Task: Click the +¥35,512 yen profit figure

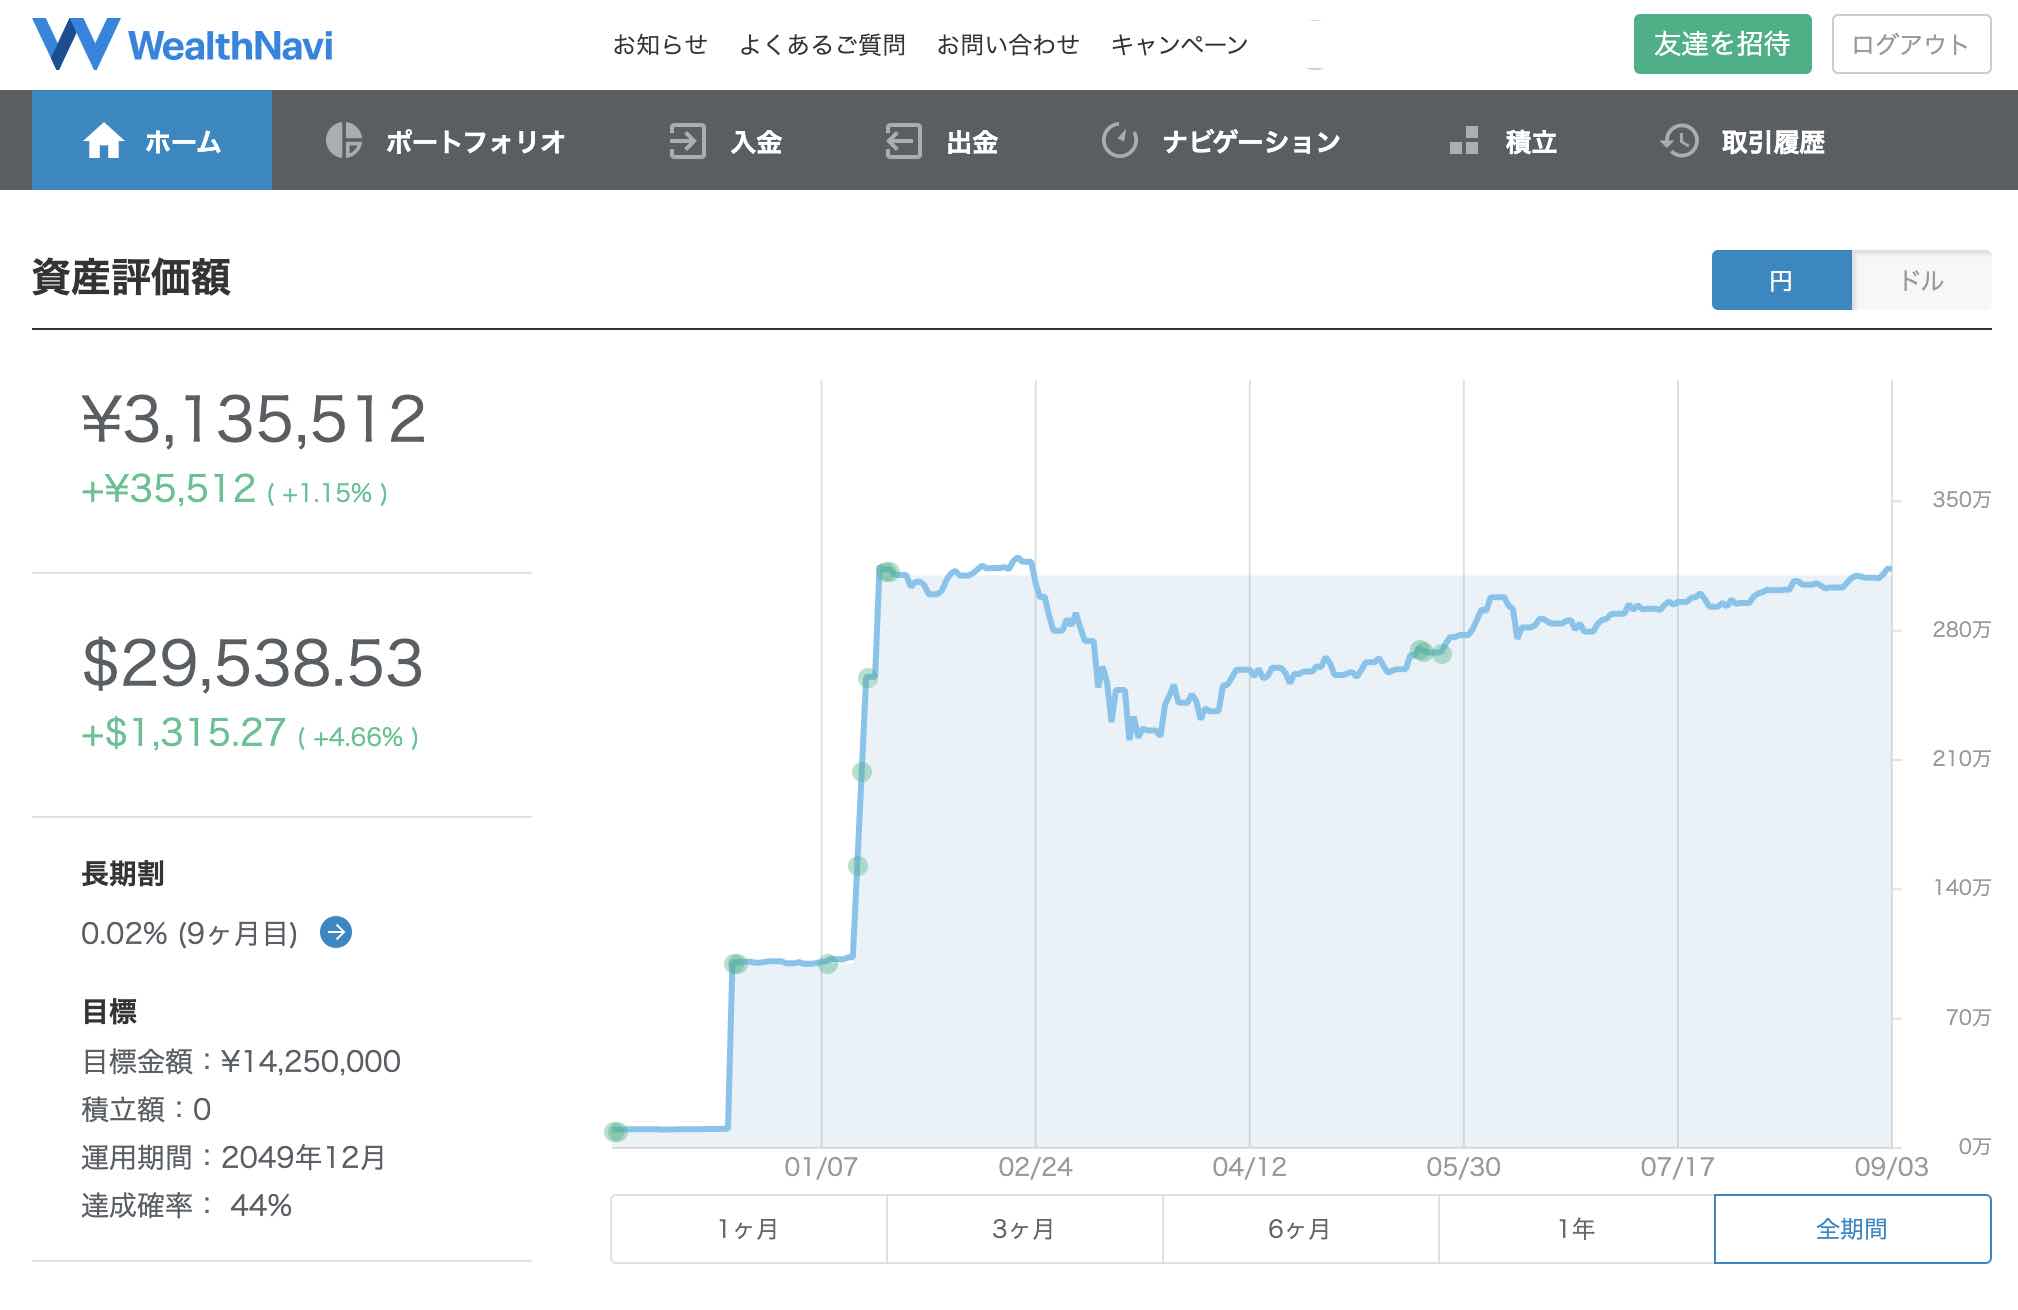Action: coord(169,489)
